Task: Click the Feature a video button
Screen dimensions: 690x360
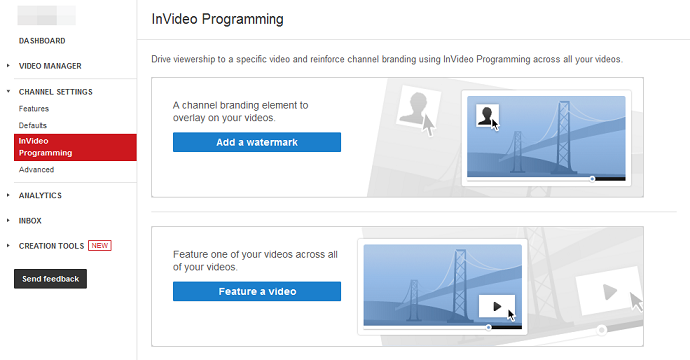Action: click(x=257, y=291)
